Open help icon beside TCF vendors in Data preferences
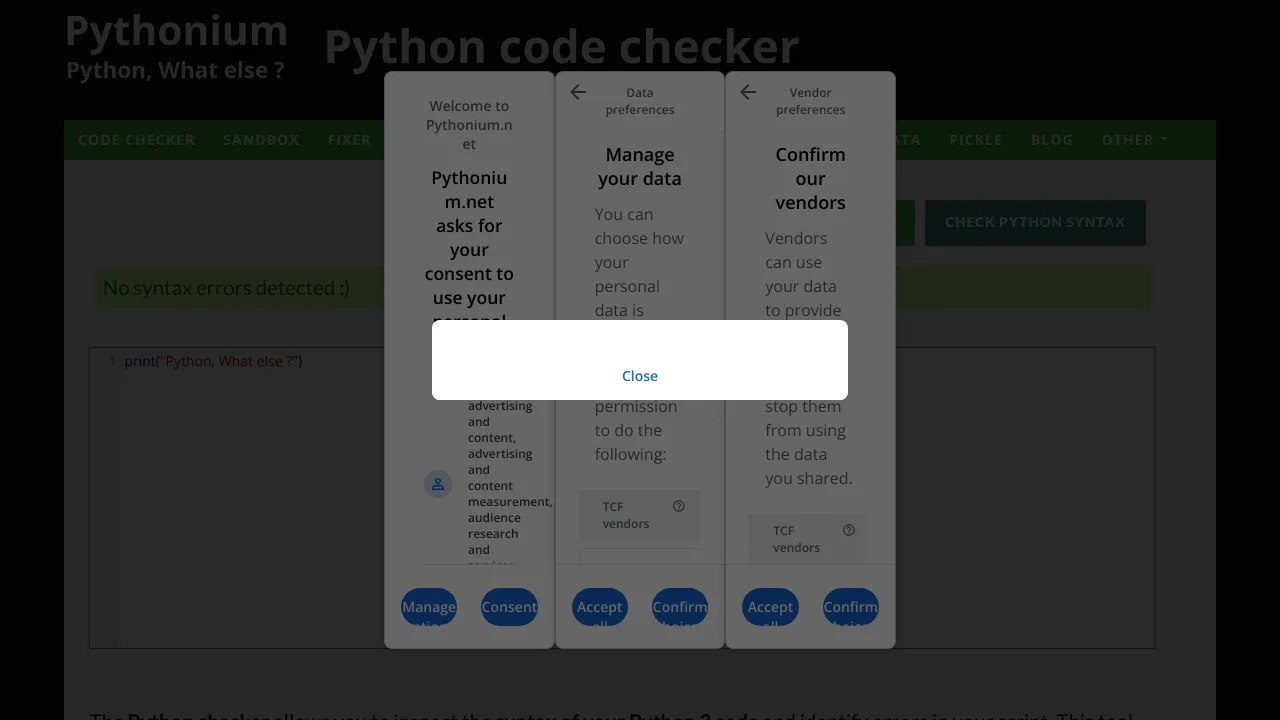The image size is (1280, 720). [x=679, y=506]
